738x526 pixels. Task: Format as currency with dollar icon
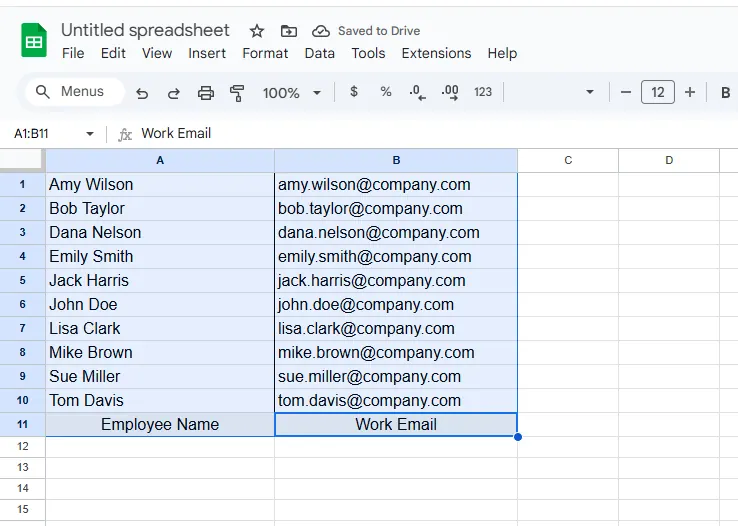[354, 92]
